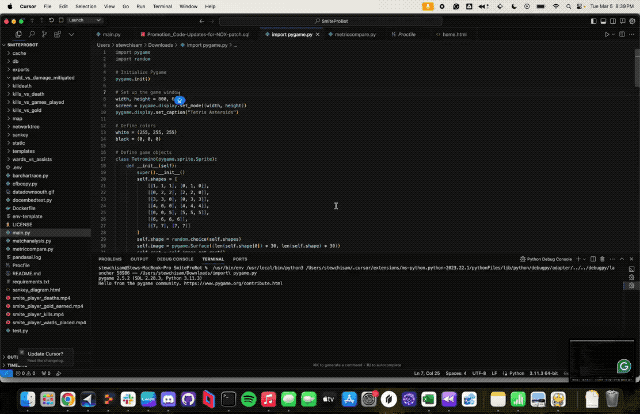Screen dimensions: 640x414
Task: Open the Launch configuration dropdown
Action: click(x=84, y=20)
